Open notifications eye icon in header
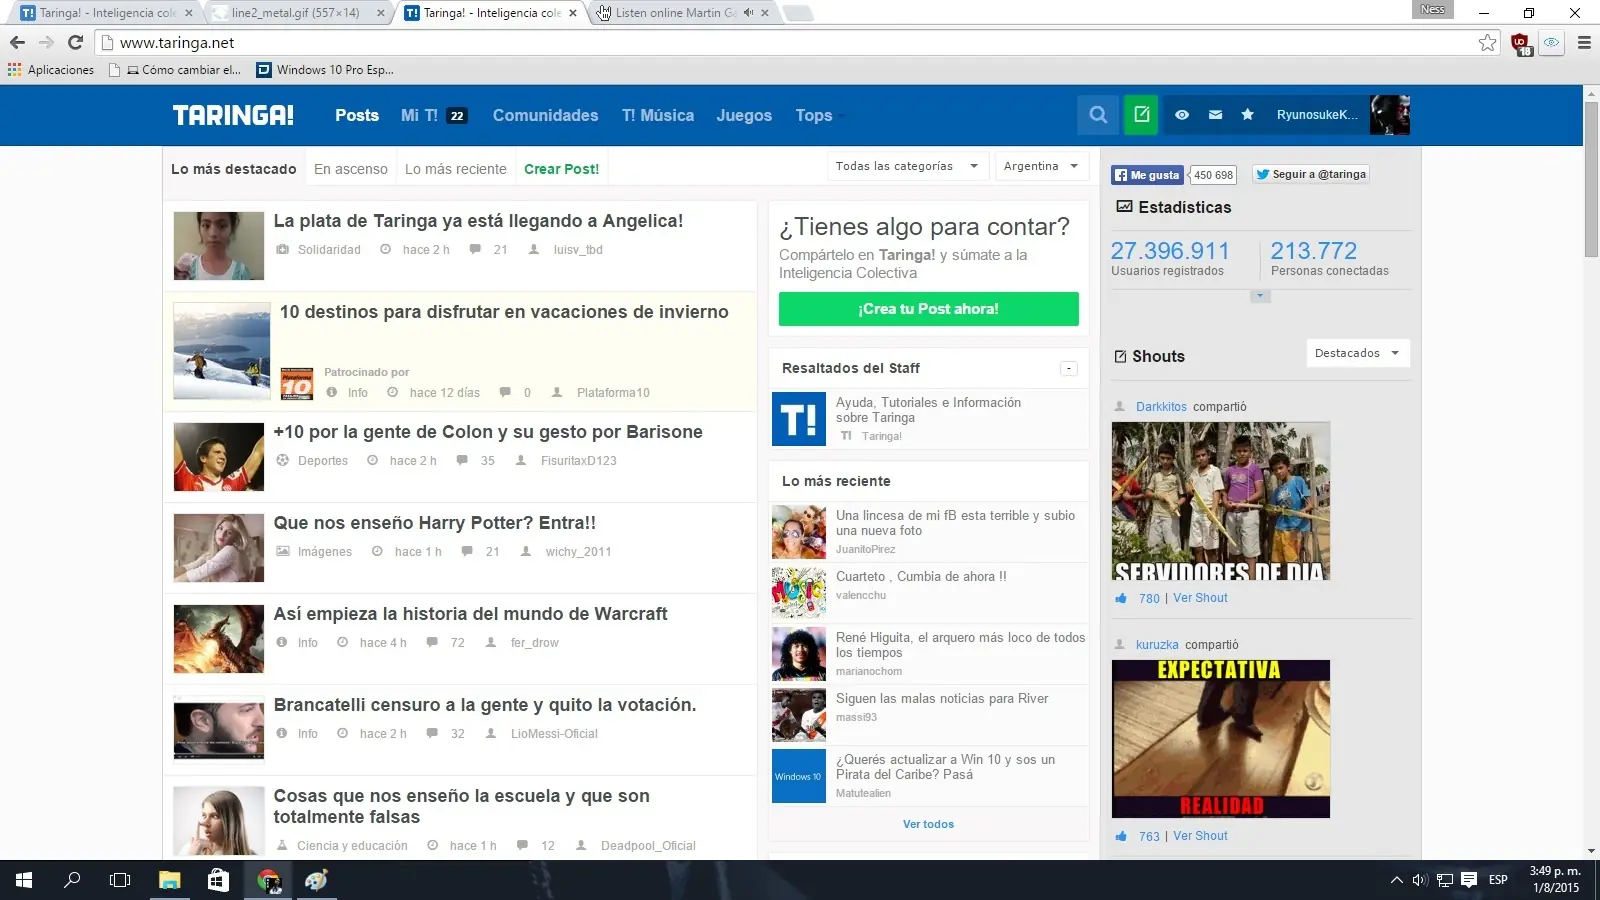Screen dimensions: 1600x900 tap(1182, 115)
